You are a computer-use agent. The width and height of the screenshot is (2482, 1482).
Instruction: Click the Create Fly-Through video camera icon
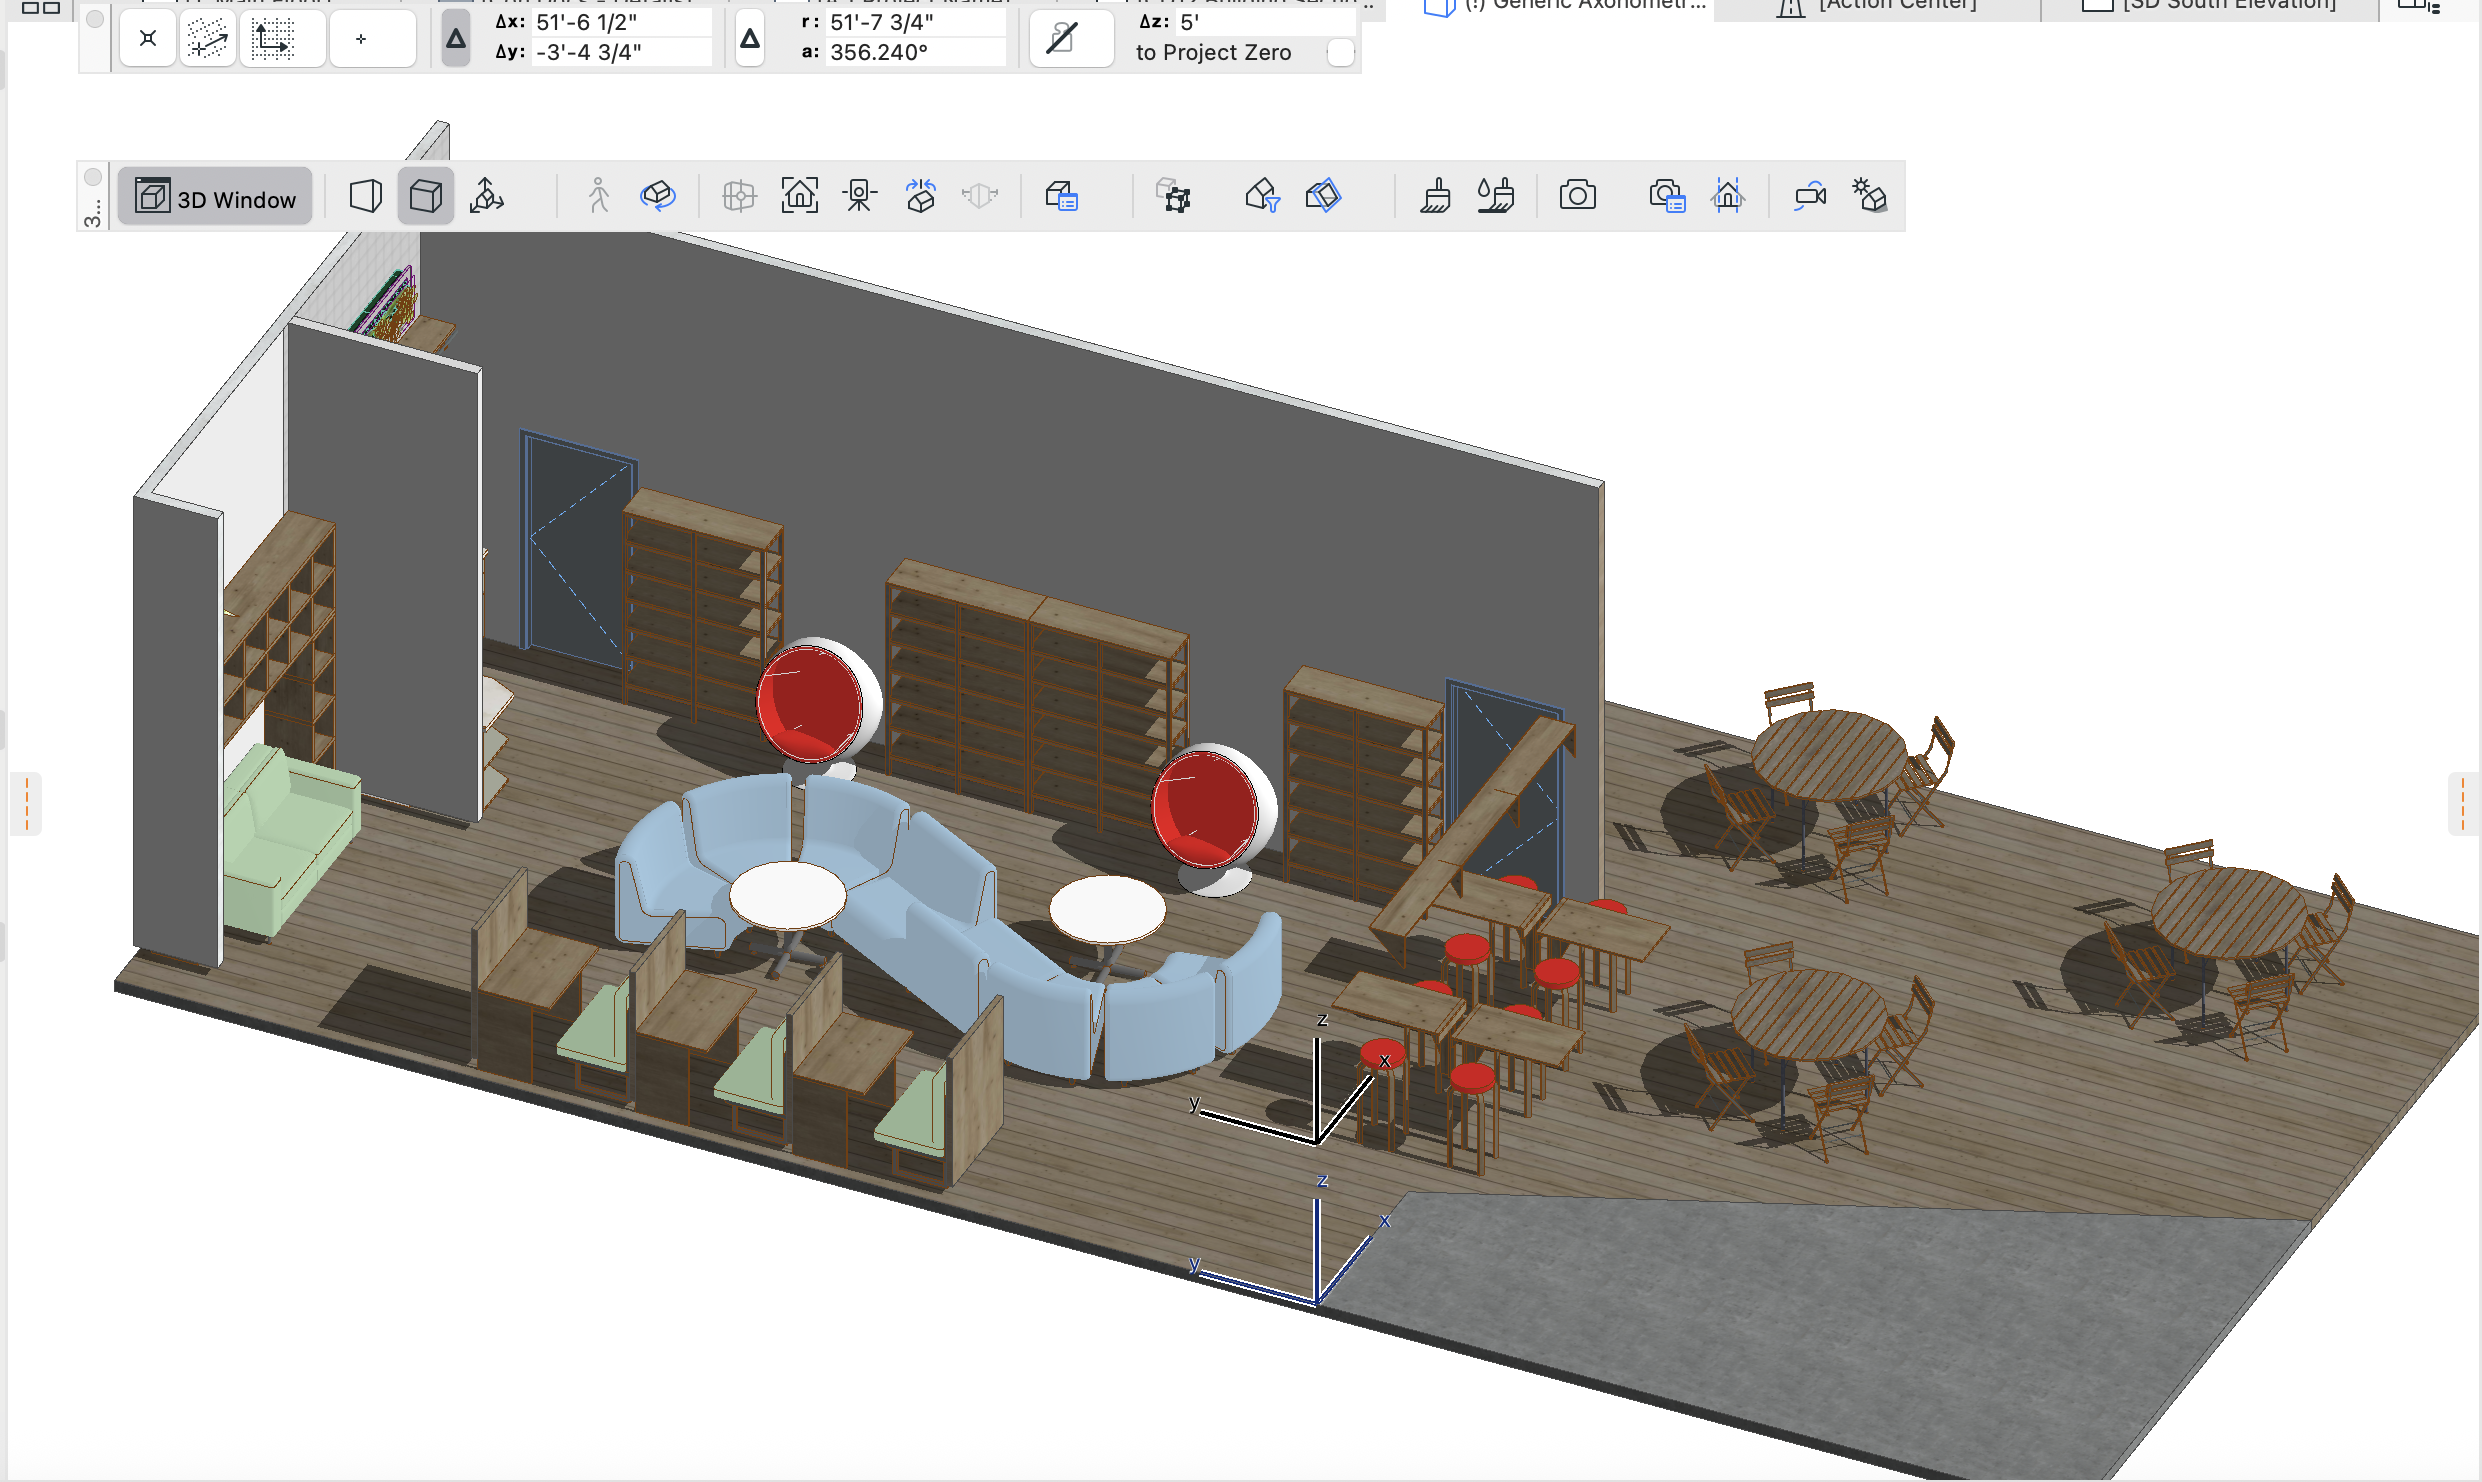1810,196
